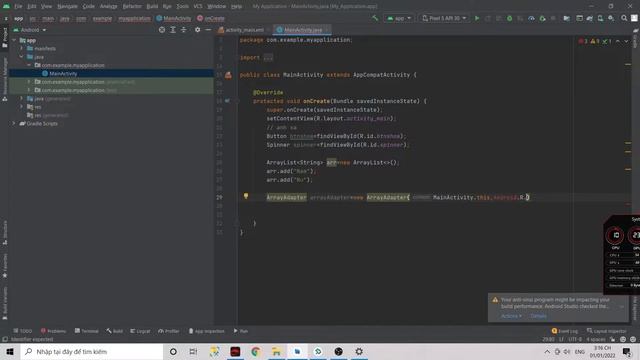Toggle the read-only lock icon in status bar
Image resolution: width=640 pixels, height=360 pixels.
[612, 339]
